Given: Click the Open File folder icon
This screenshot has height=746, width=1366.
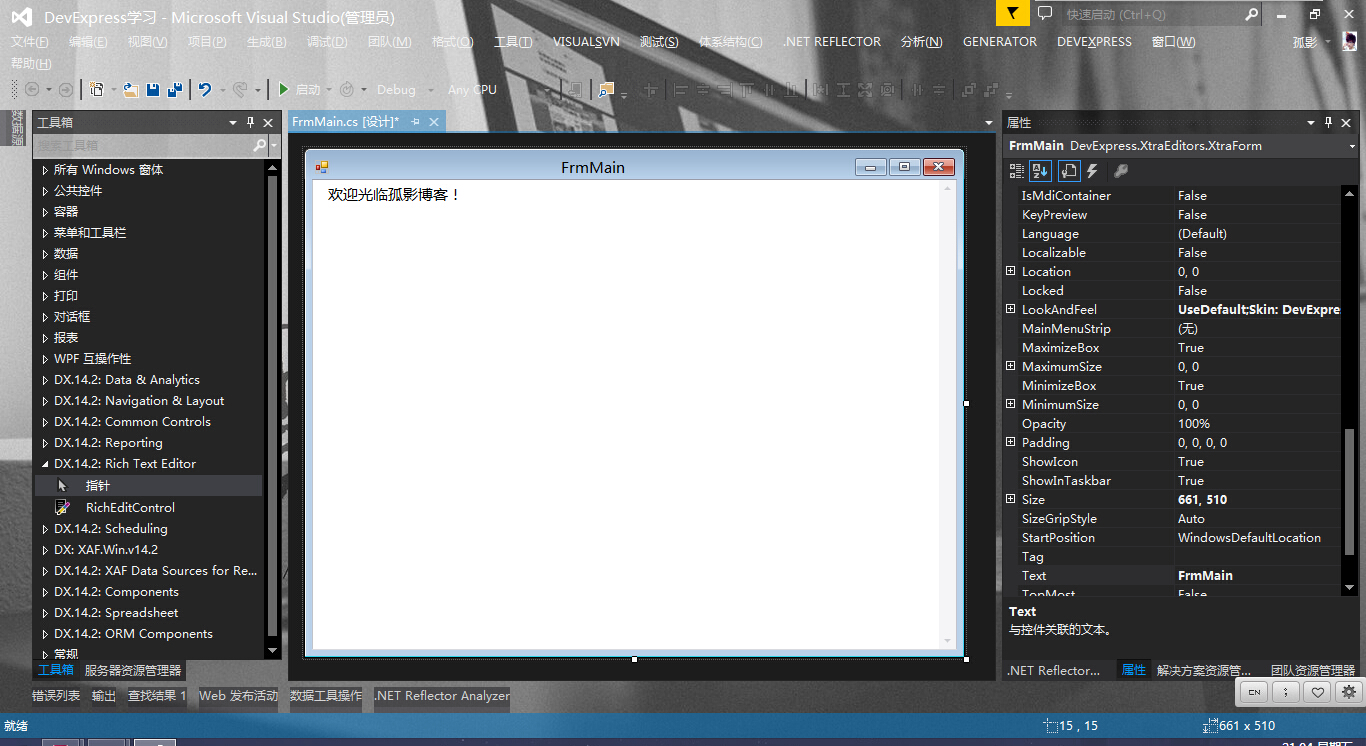Looking at the screenshot, I should pos(130,89).
